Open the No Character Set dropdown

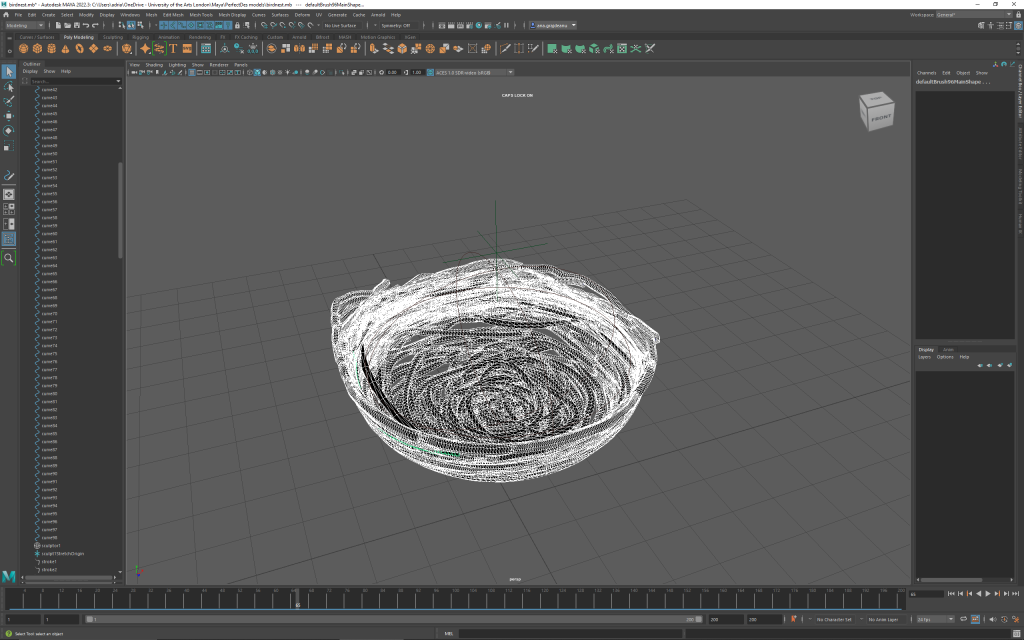833,619
